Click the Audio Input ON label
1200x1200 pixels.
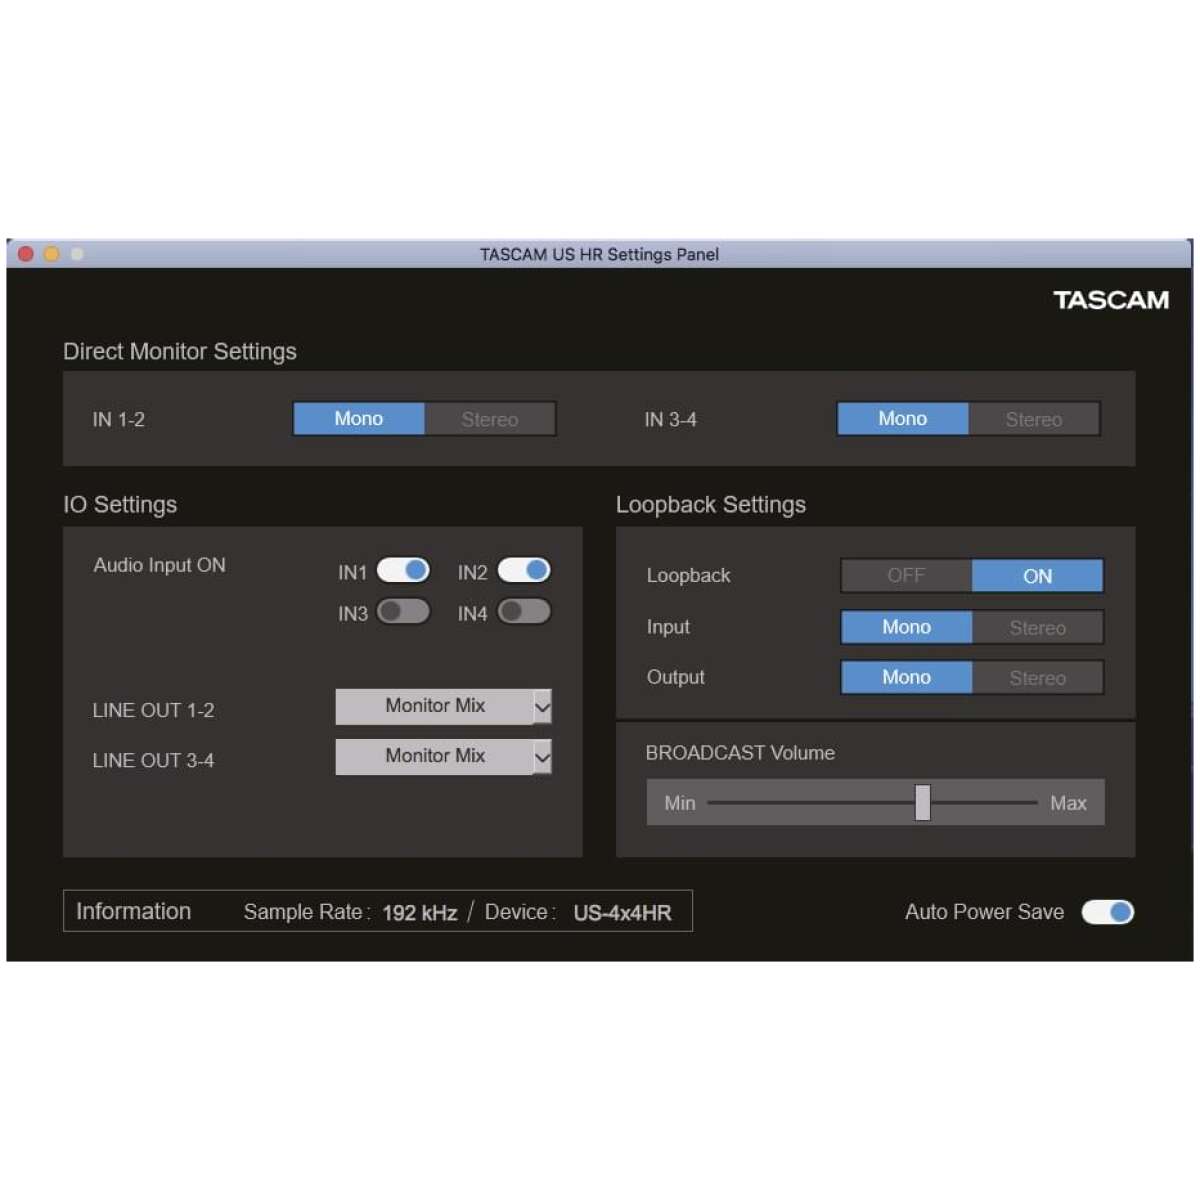point(160,565)
